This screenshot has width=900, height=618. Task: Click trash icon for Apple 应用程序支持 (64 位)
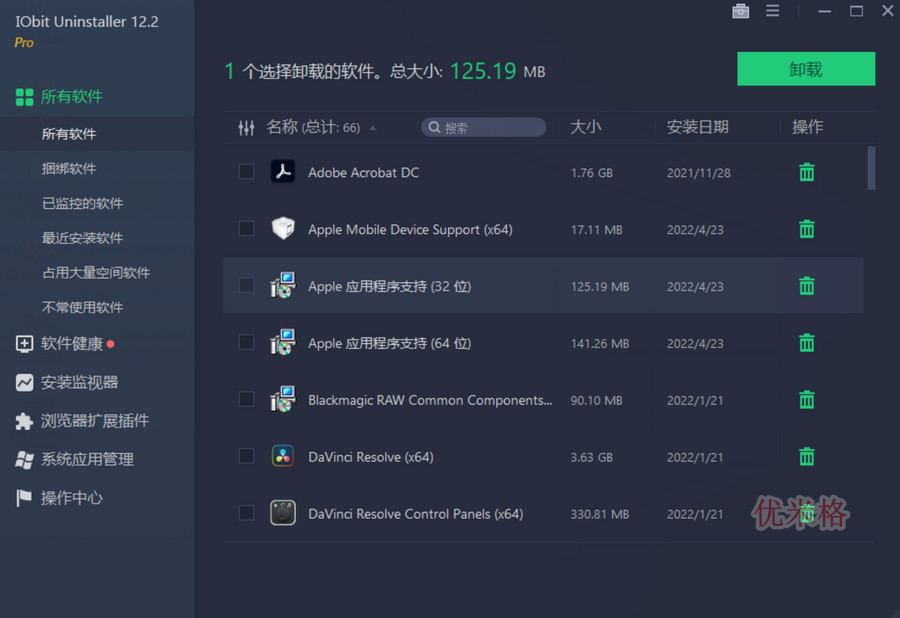pos(806,343)
